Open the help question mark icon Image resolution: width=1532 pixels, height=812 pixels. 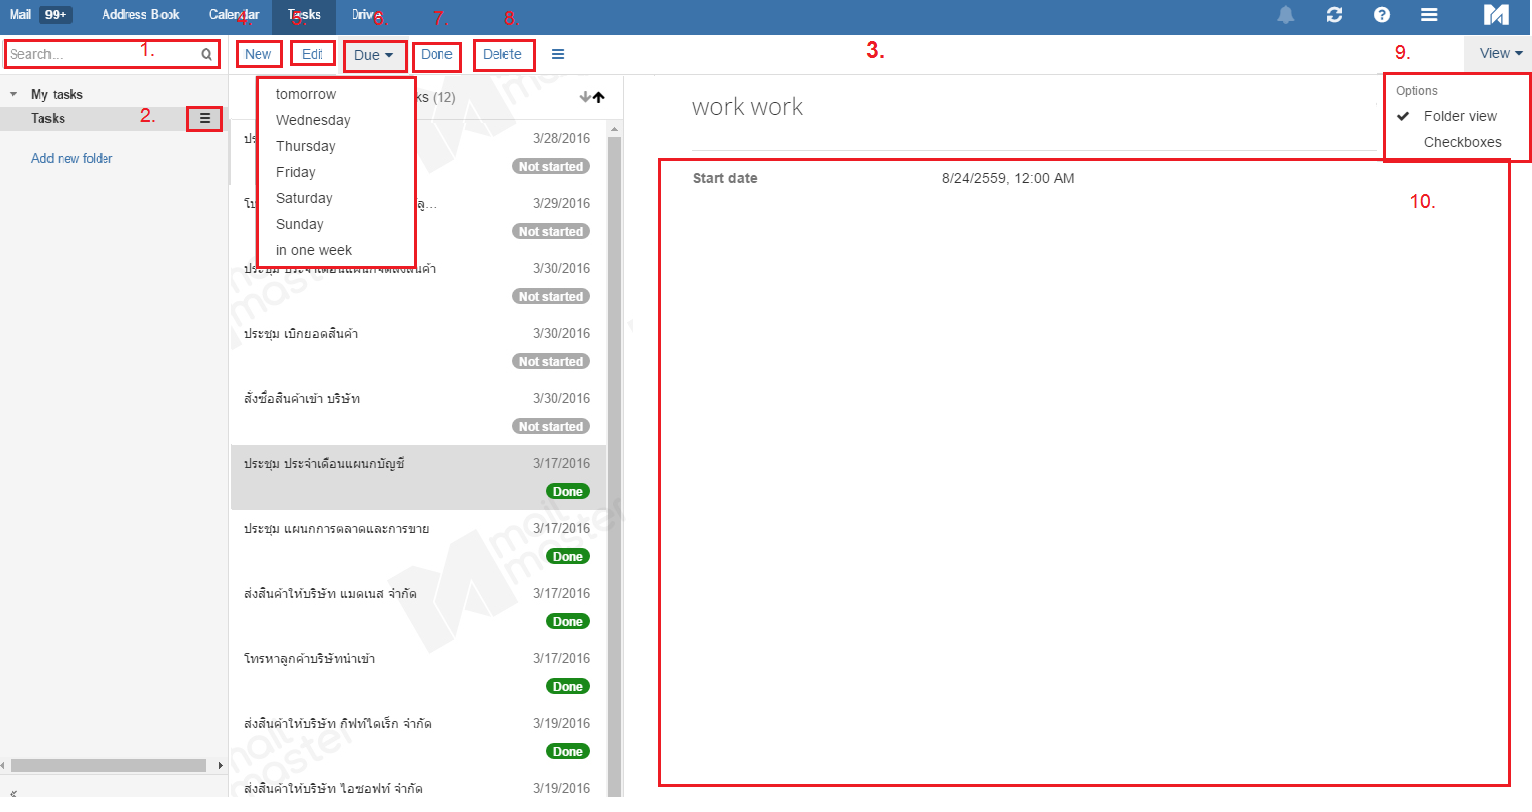tap(1382, 14)
